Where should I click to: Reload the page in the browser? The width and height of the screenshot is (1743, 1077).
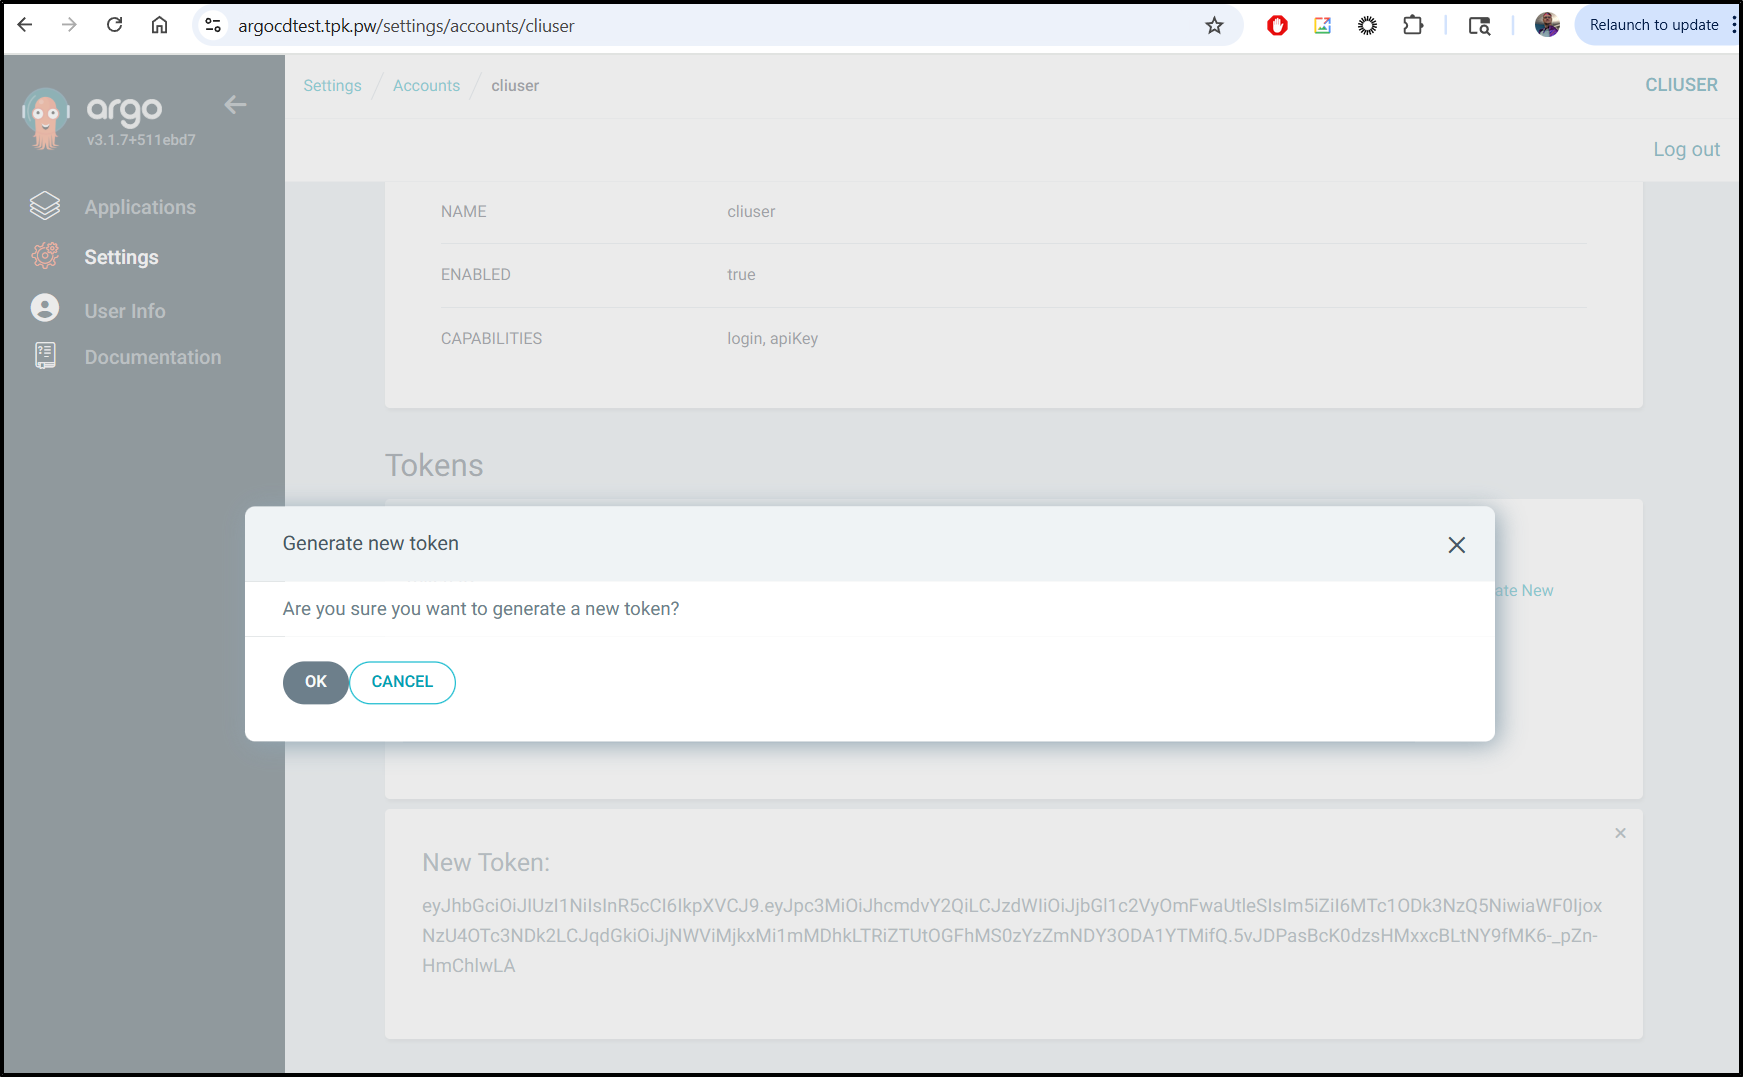tap(115, 26)
